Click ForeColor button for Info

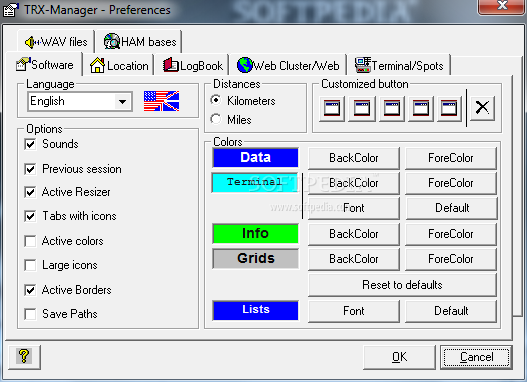click(x=451, y=234)
